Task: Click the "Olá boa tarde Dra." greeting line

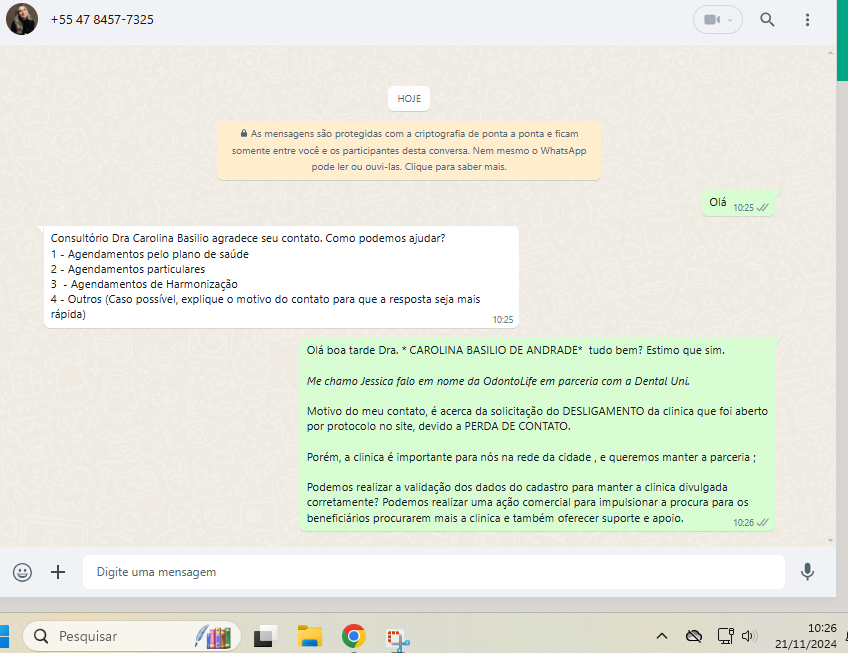Action: point(515,350)
